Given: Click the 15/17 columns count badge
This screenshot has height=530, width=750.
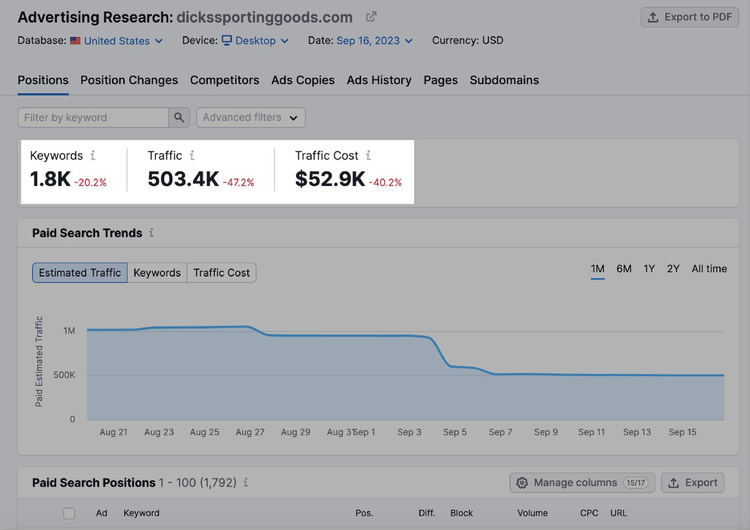Looking at the screenshot, I should click(636, 483).
